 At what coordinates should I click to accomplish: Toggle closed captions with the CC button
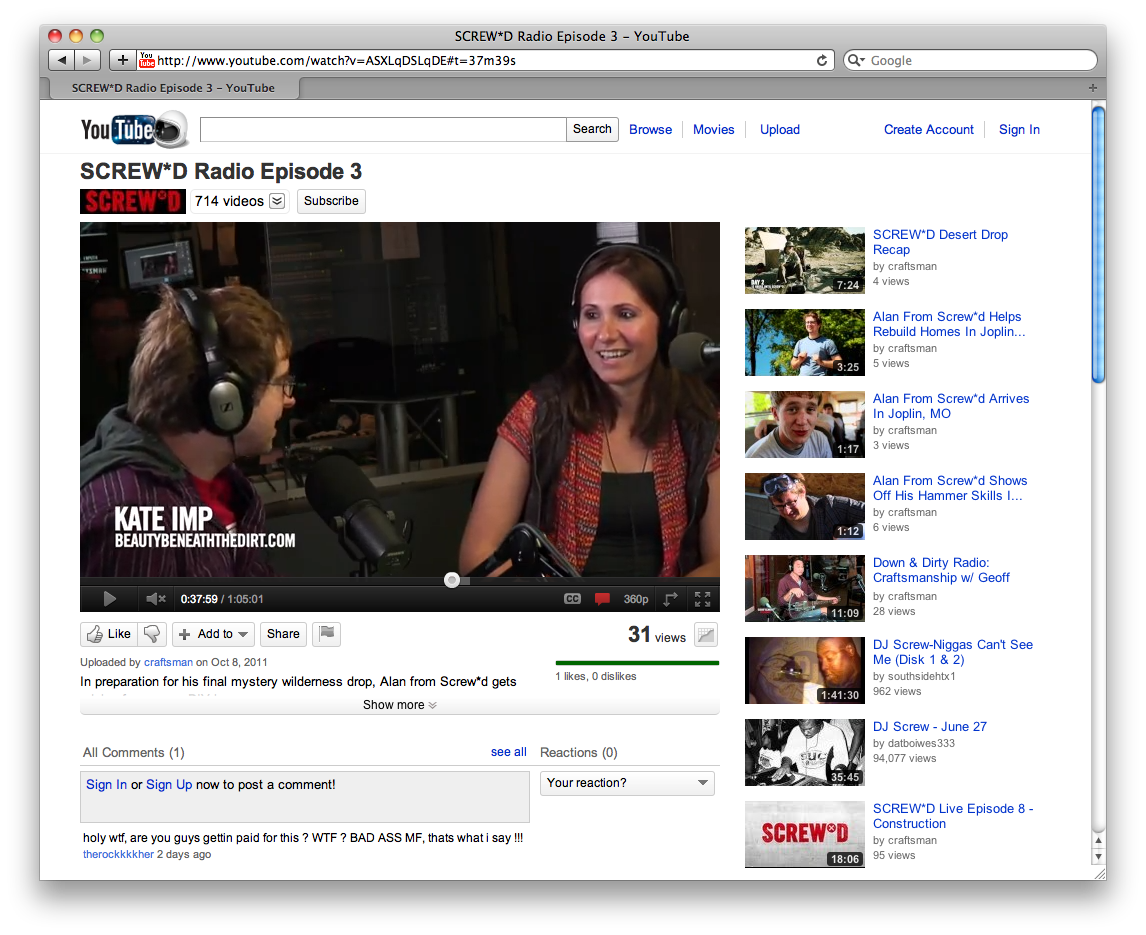[x=572, y=599]
